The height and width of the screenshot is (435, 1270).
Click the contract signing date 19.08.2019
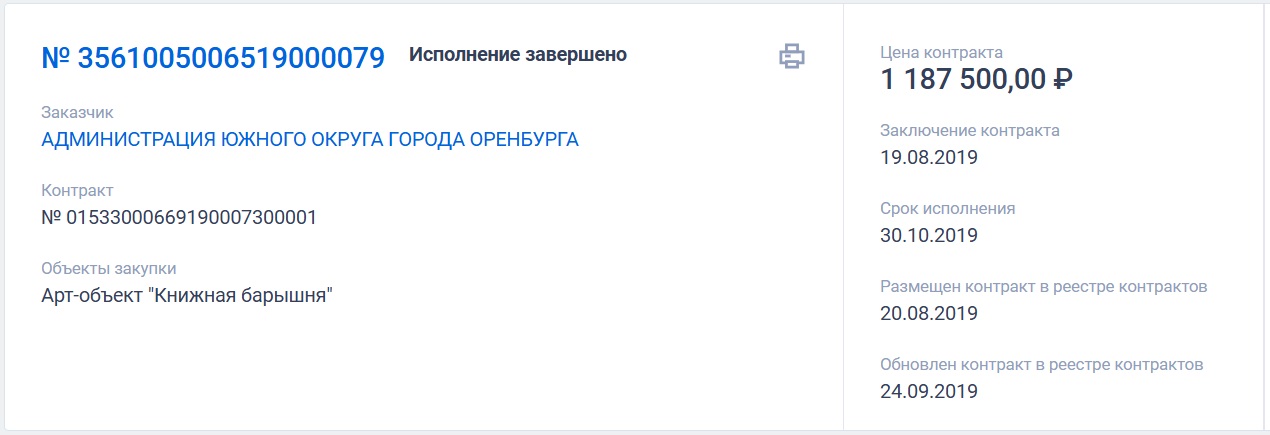click(929, 157)
